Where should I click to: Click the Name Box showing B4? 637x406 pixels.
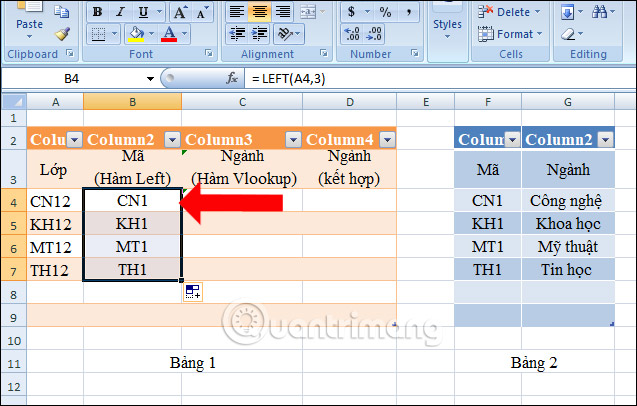click(72, 78)
